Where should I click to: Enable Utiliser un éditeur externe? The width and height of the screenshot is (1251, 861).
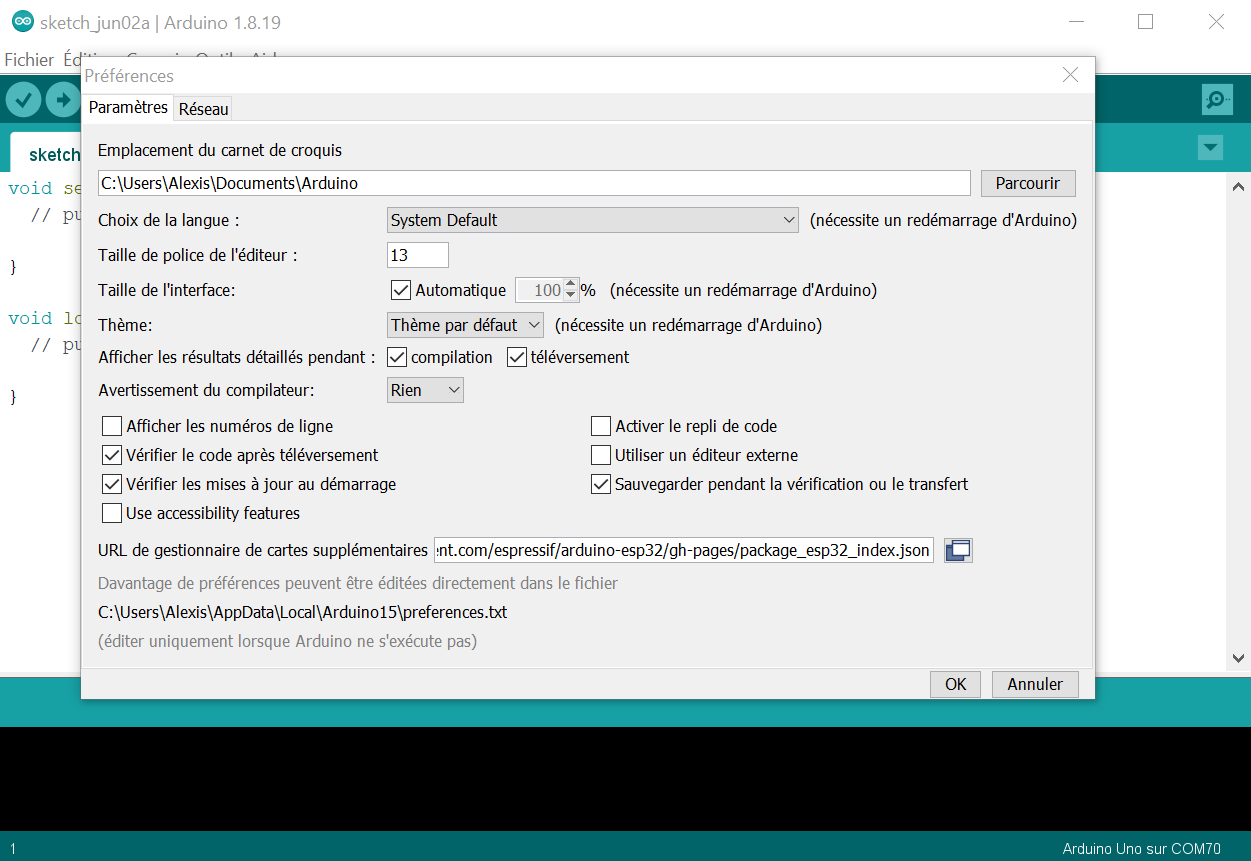tap(601, 455)
